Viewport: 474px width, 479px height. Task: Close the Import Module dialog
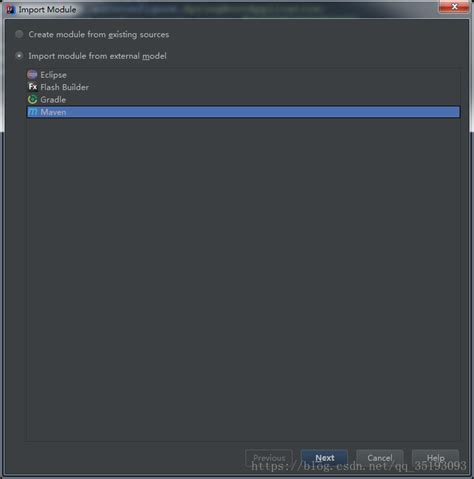pos(454,7)
